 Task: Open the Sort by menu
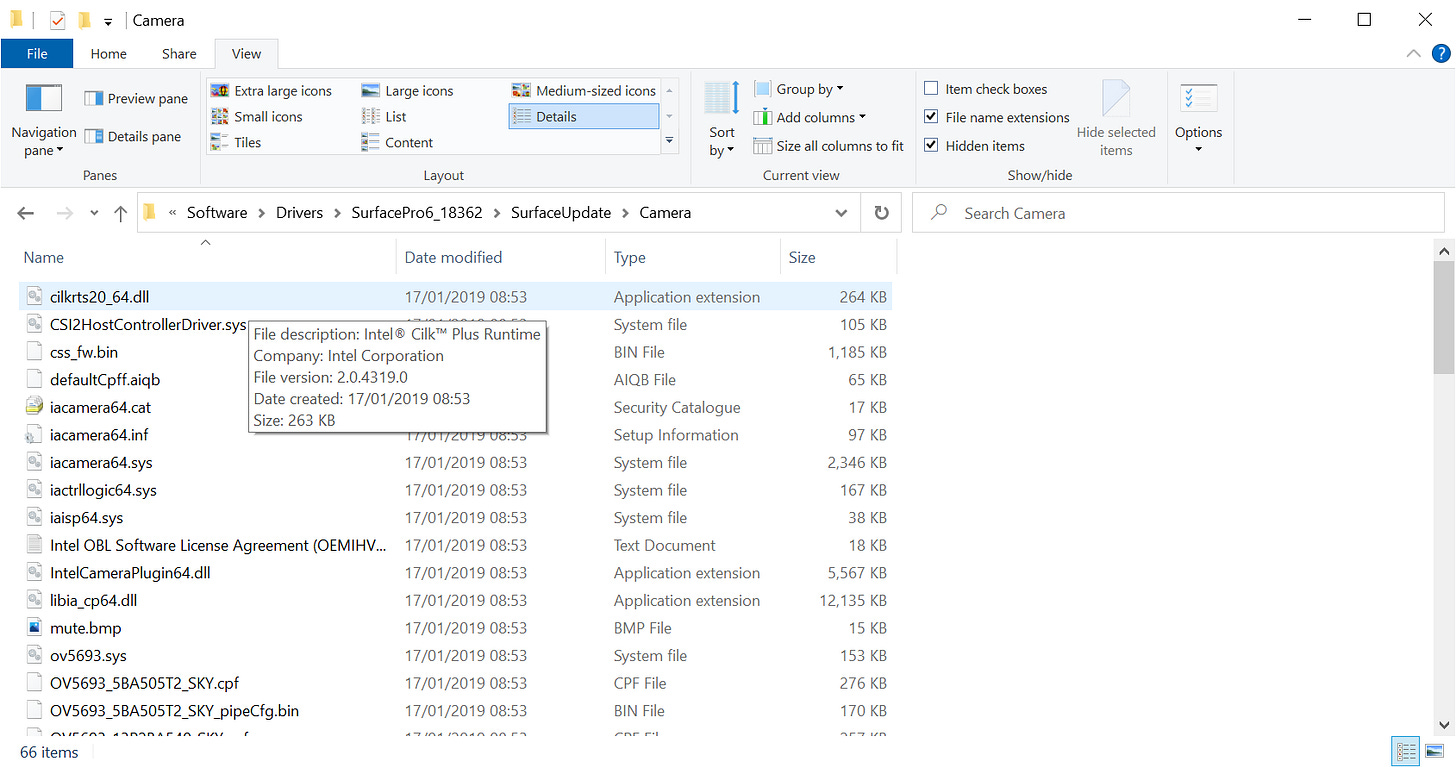point(721,120)
